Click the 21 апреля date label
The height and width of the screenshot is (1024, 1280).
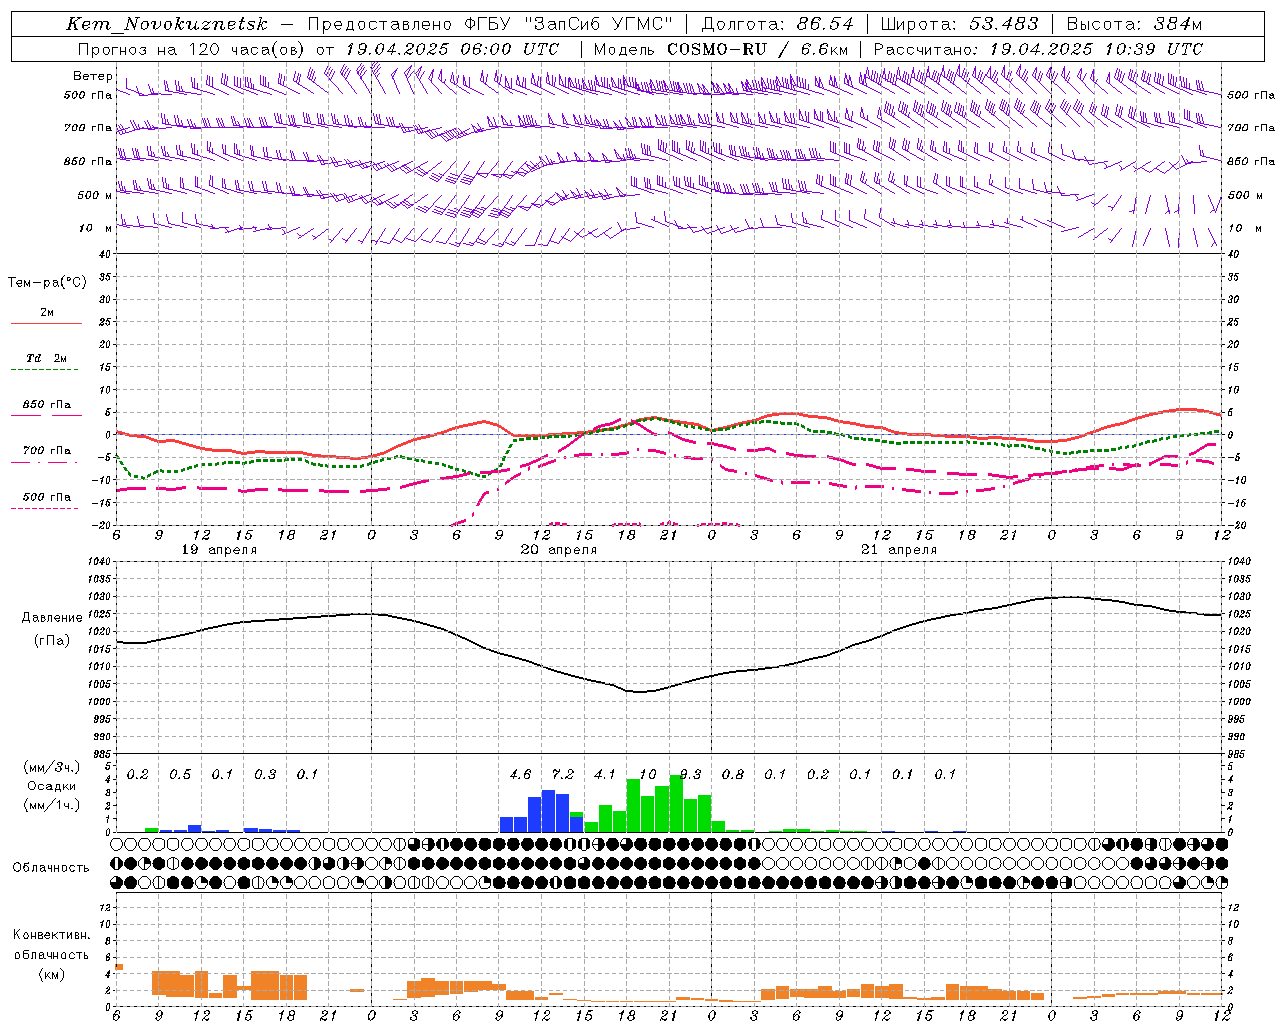click(x=899, y=550)
